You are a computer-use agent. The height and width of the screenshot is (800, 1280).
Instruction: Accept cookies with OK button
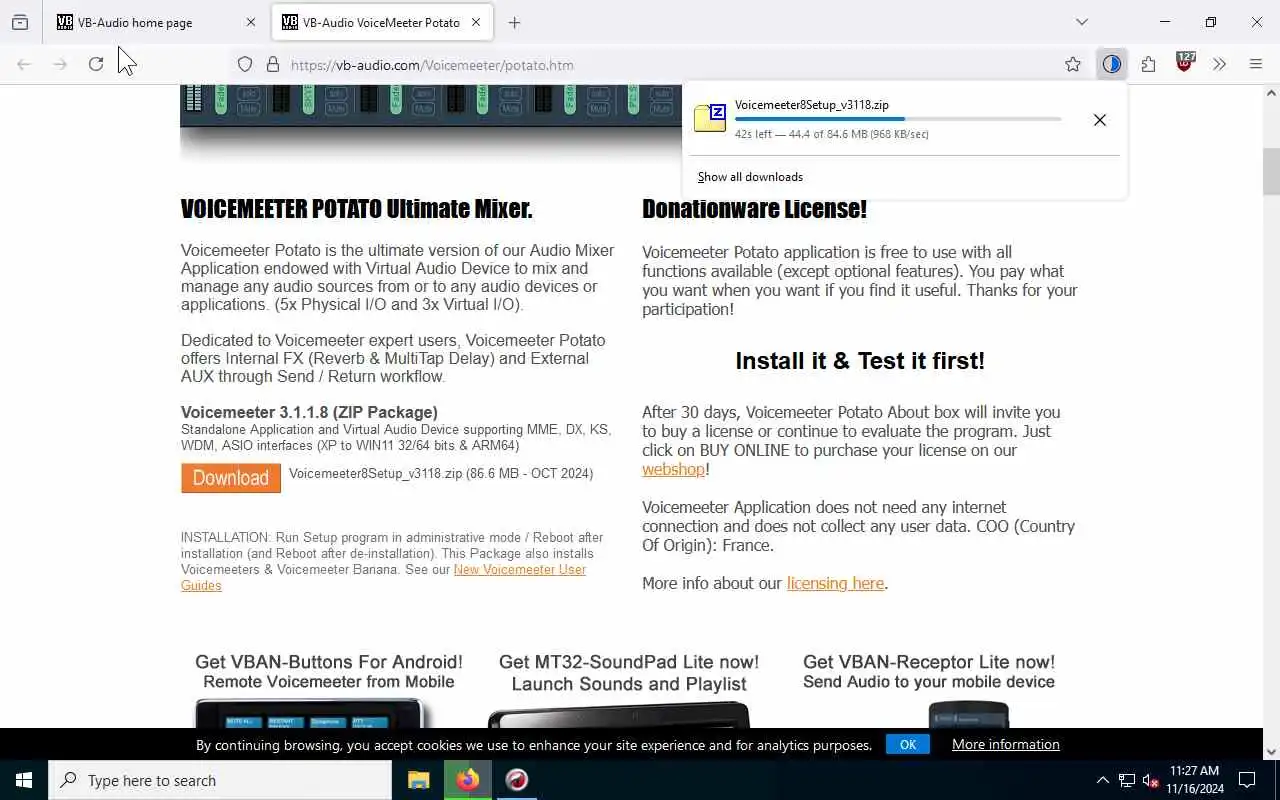(x=908, y=744)
